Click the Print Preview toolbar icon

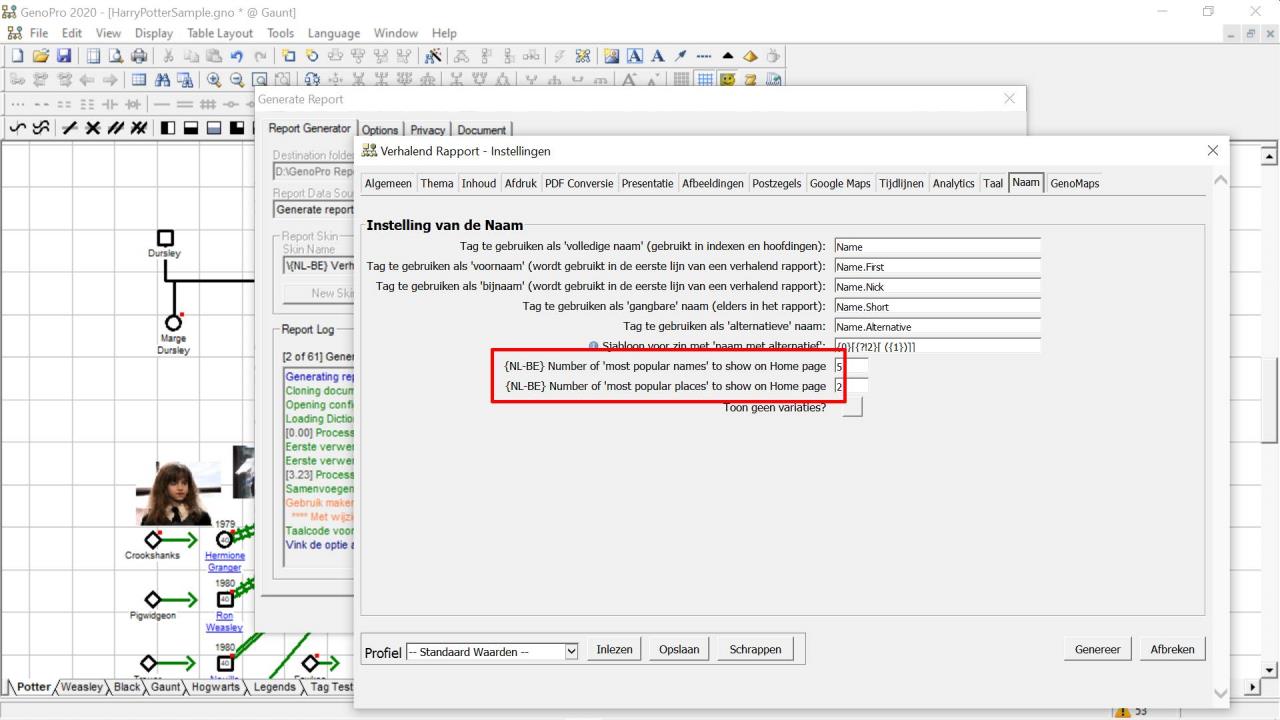pos(116,56)
